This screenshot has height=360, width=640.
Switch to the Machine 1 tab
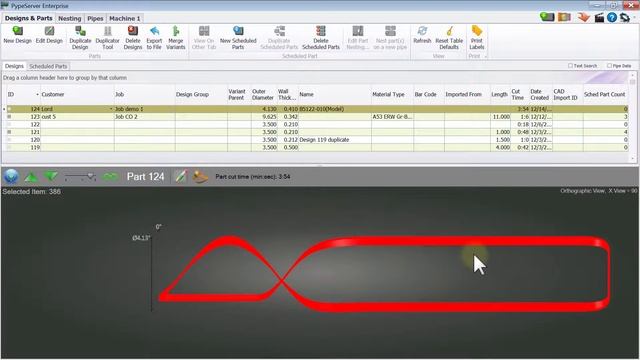coord(124,18)
